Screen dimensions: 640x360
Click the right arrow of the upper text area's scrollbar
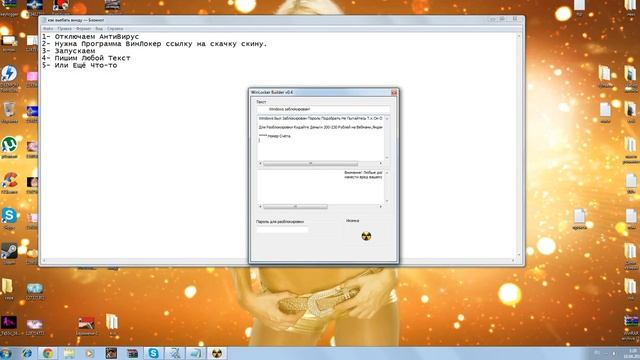tap(381, 164)
